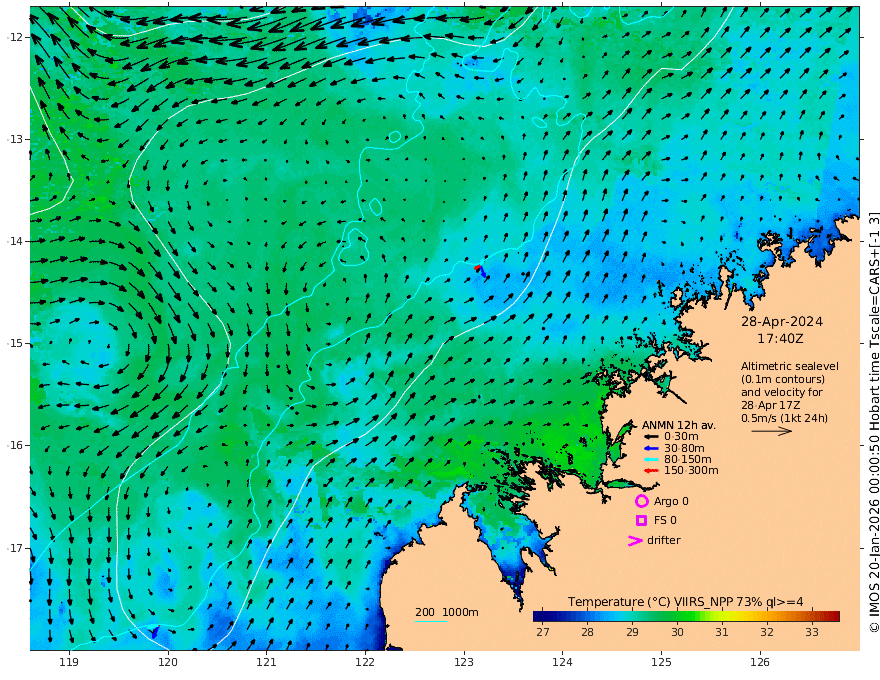Click the magenta Argo circle symbol
This screenshot has width=880, height=680.
point(641,501)
